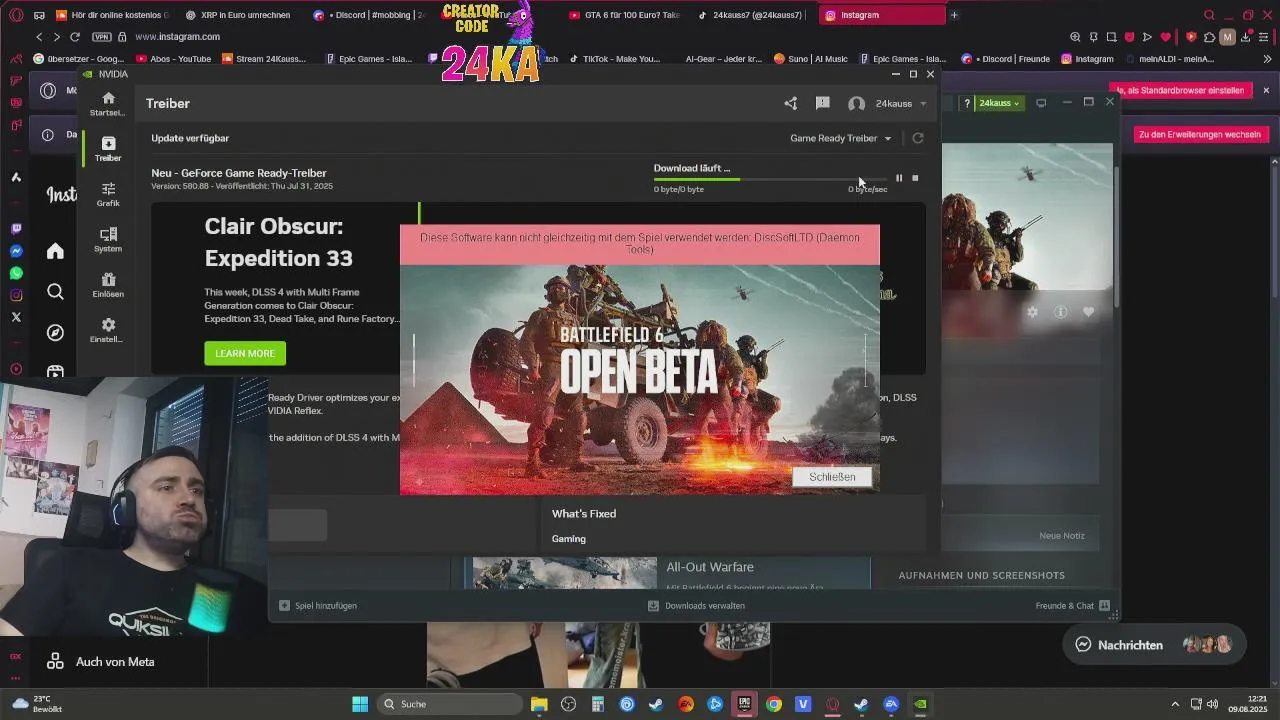1280x720 pixels.
Task: Open Epic Games Launcher from taskbar
Action: tap(744, 704)
